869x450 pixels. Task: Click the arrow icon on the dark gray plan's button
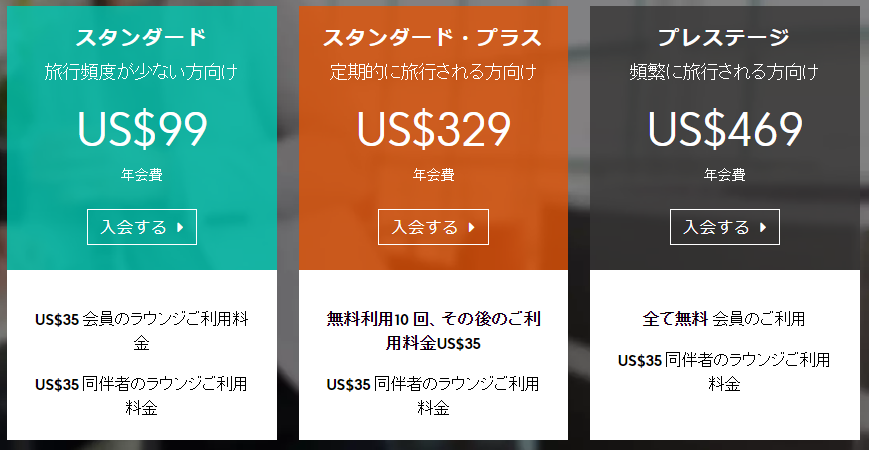tap(763, 227)
